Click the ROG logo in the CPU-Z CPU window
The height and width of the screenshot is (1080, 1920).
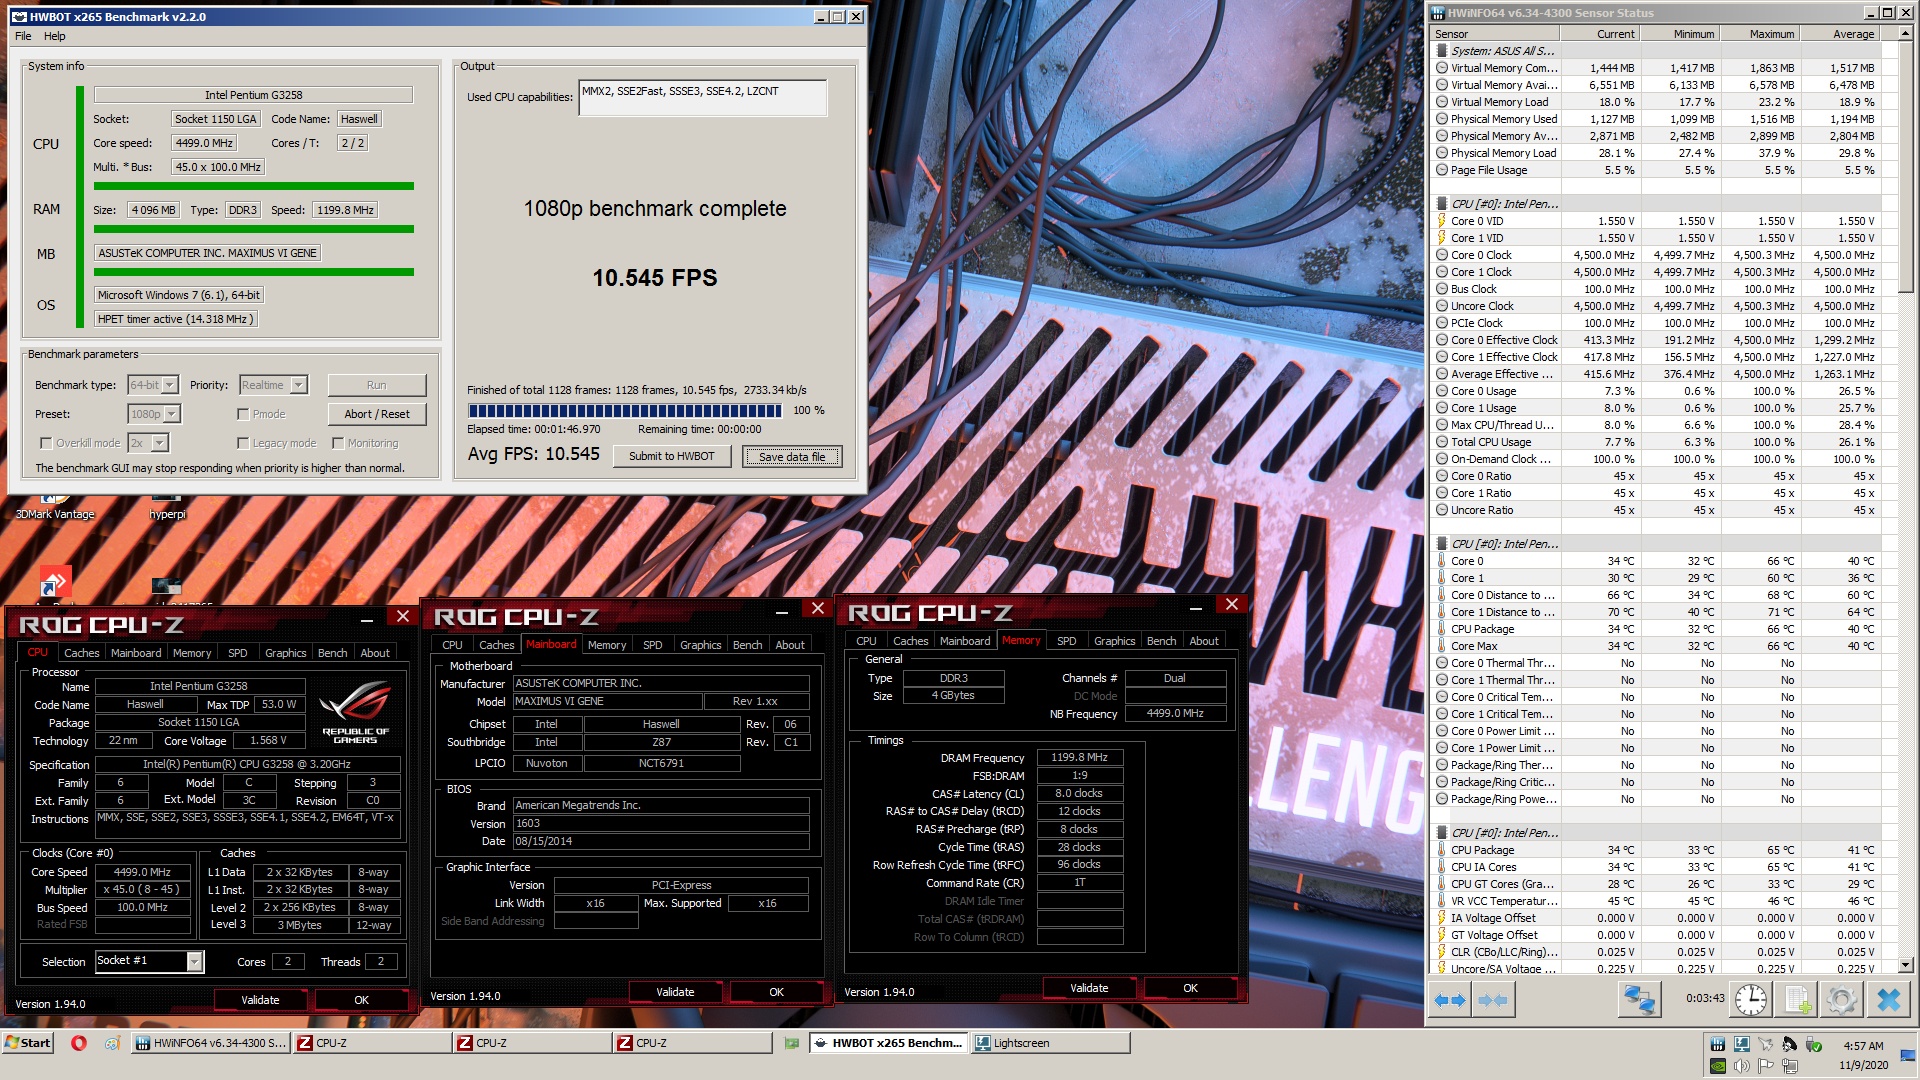point(356,710)
